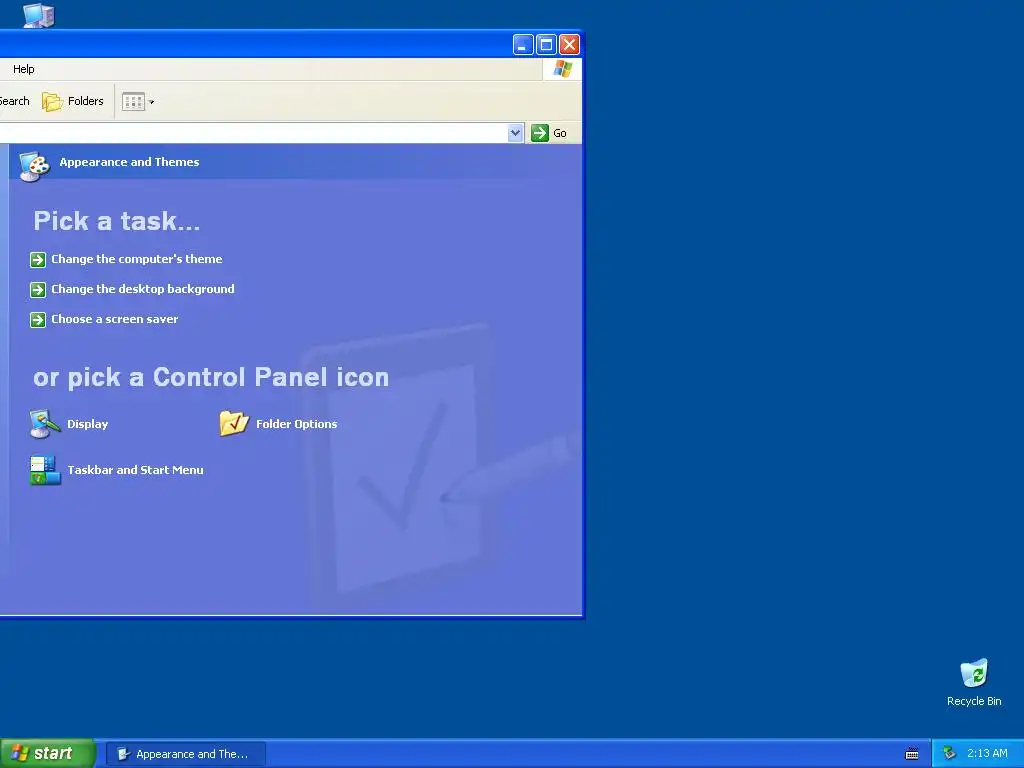Minimize the Appearance and Themes window
1024x768 pixels.
(523, 44)
